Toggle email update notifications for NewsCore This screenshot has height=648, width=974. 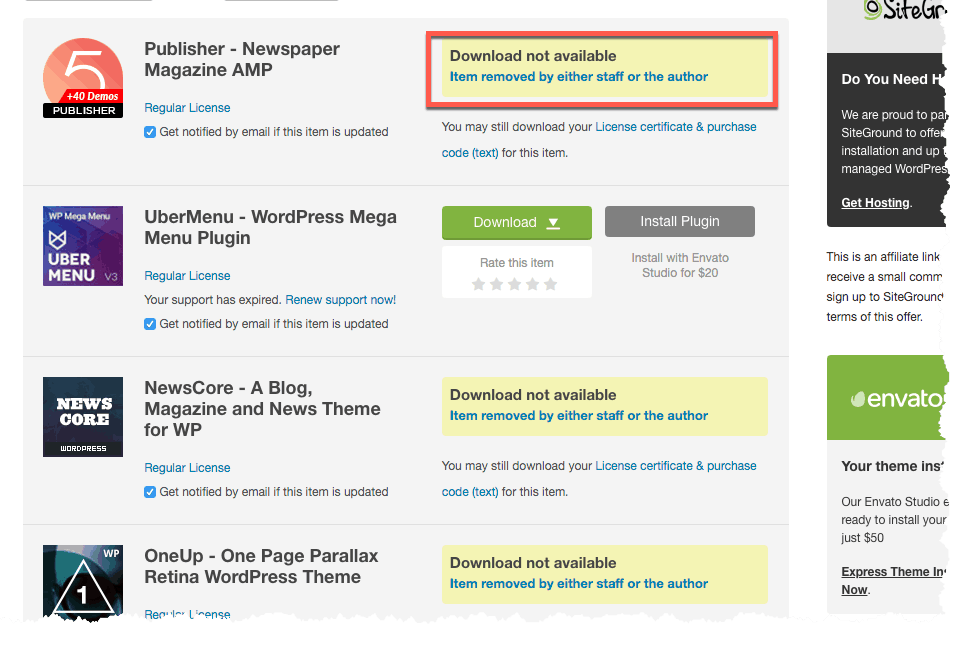click(x=150, y=492)
